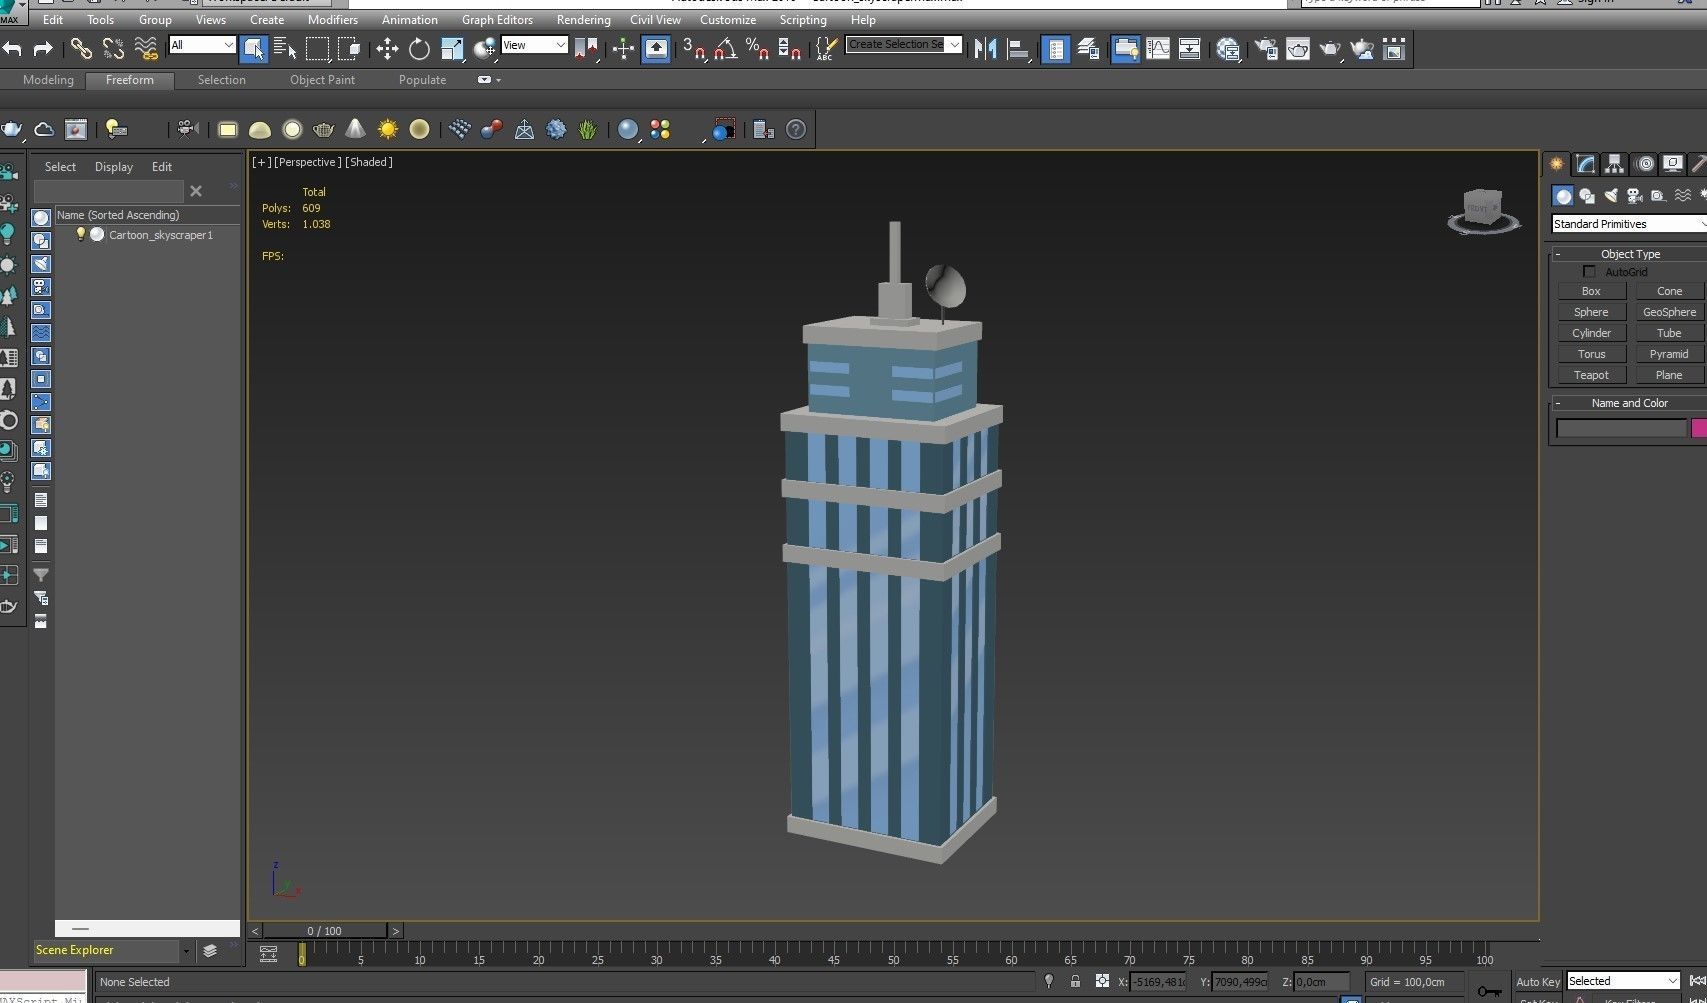Click the Mirror tool icon
1707x1003 pixels.
[x=985, y=48]
